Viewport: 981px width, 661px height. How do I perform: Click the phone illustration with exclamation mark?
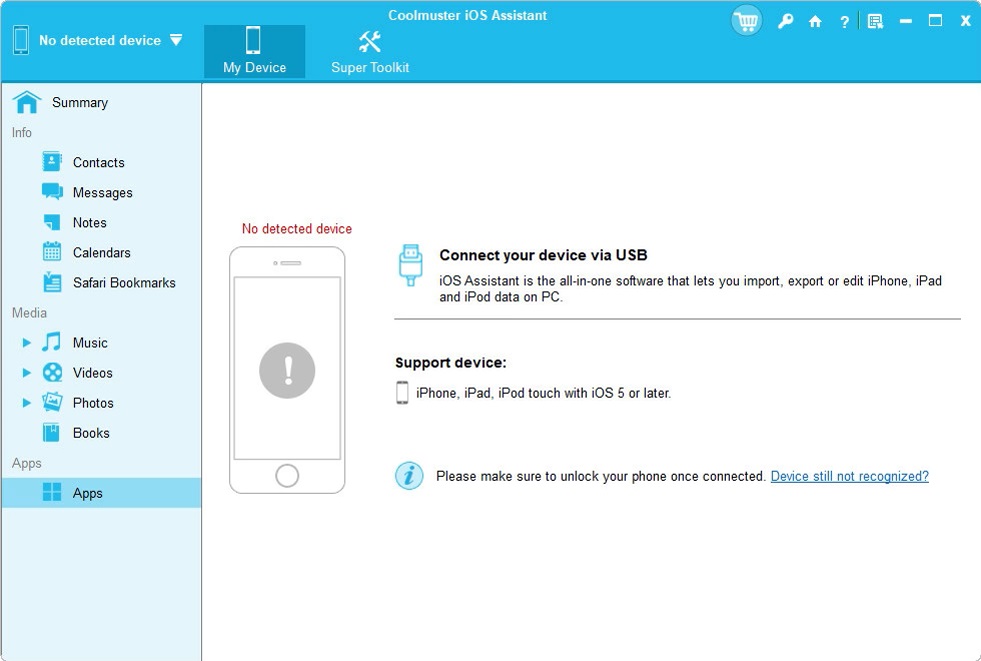point(287,370)
